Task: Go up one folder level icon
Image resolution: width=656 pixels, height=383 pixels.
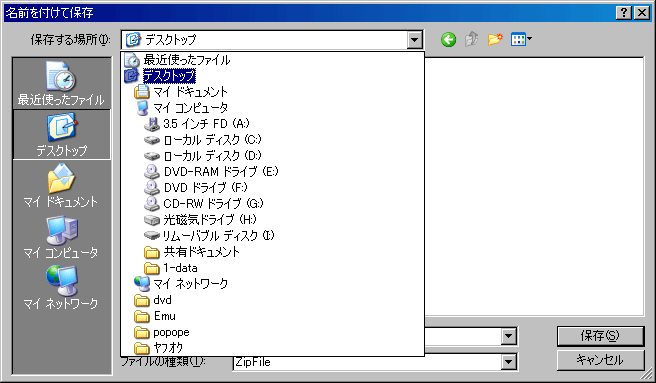Action: point(472,39)
